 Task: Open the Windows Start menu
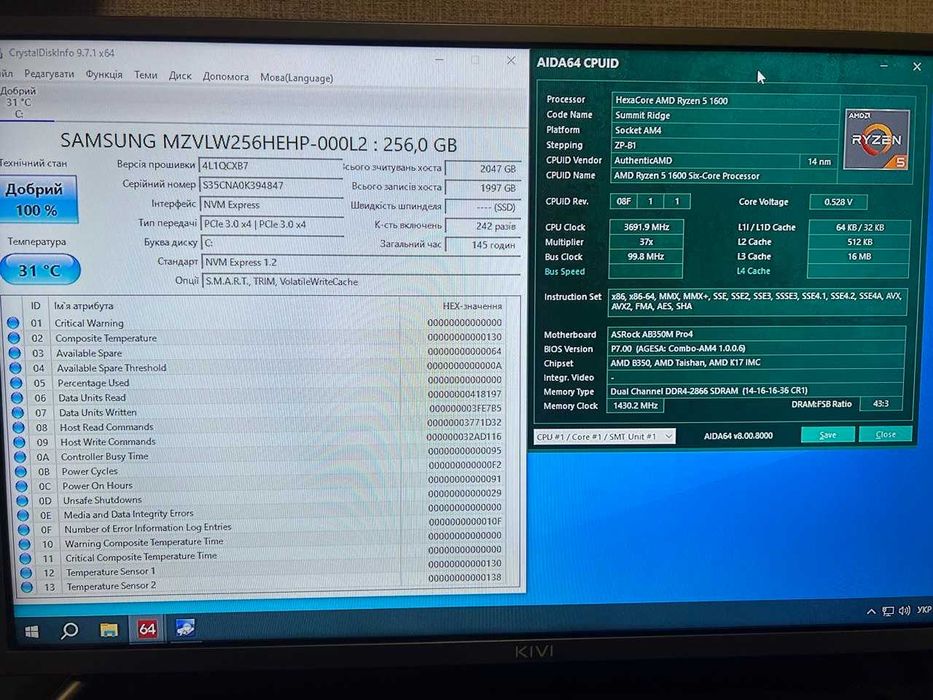(x=31, y=632)
